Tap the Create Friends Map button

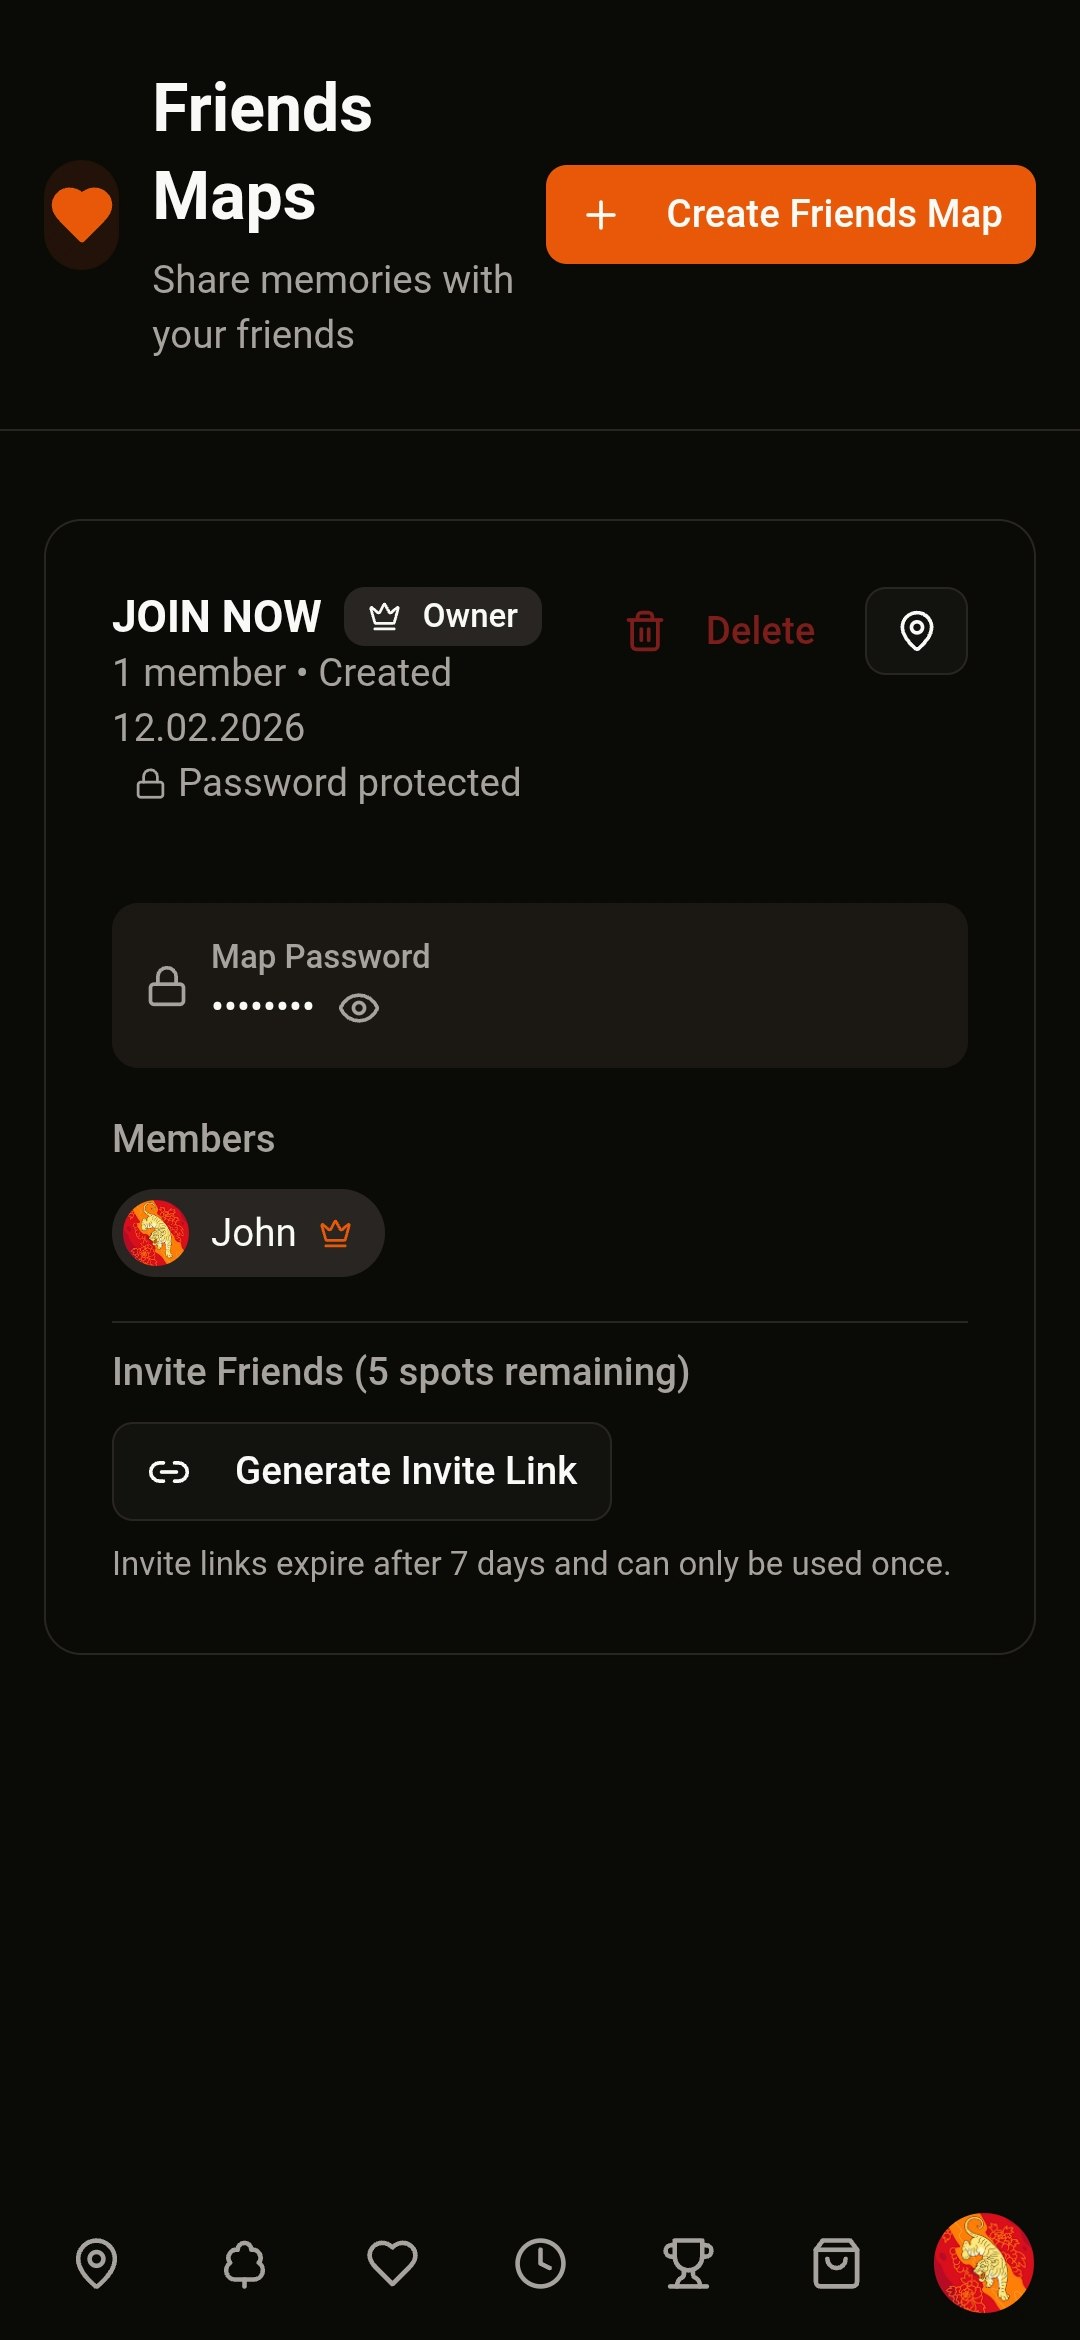coord(790,214)
